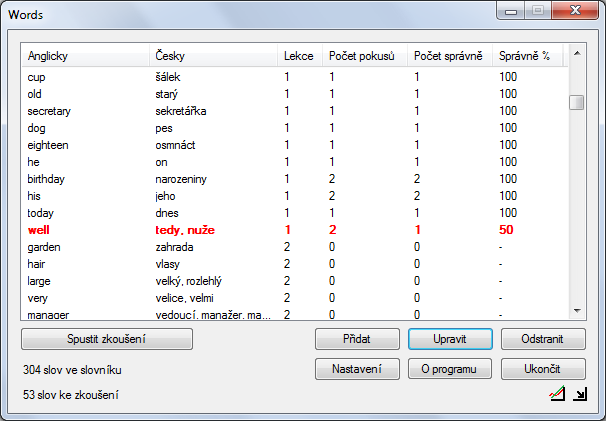Select the 'garden' row

pos(294,247)
